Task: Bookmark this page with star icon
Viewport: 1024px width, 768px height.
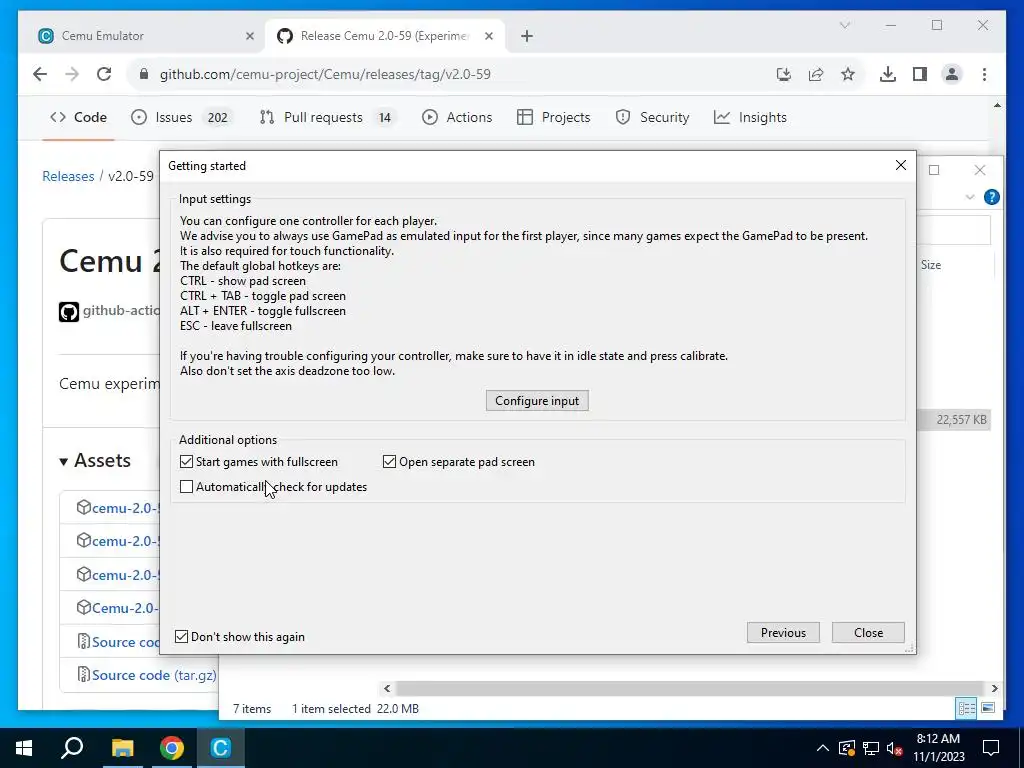Action: click(848, 74)
